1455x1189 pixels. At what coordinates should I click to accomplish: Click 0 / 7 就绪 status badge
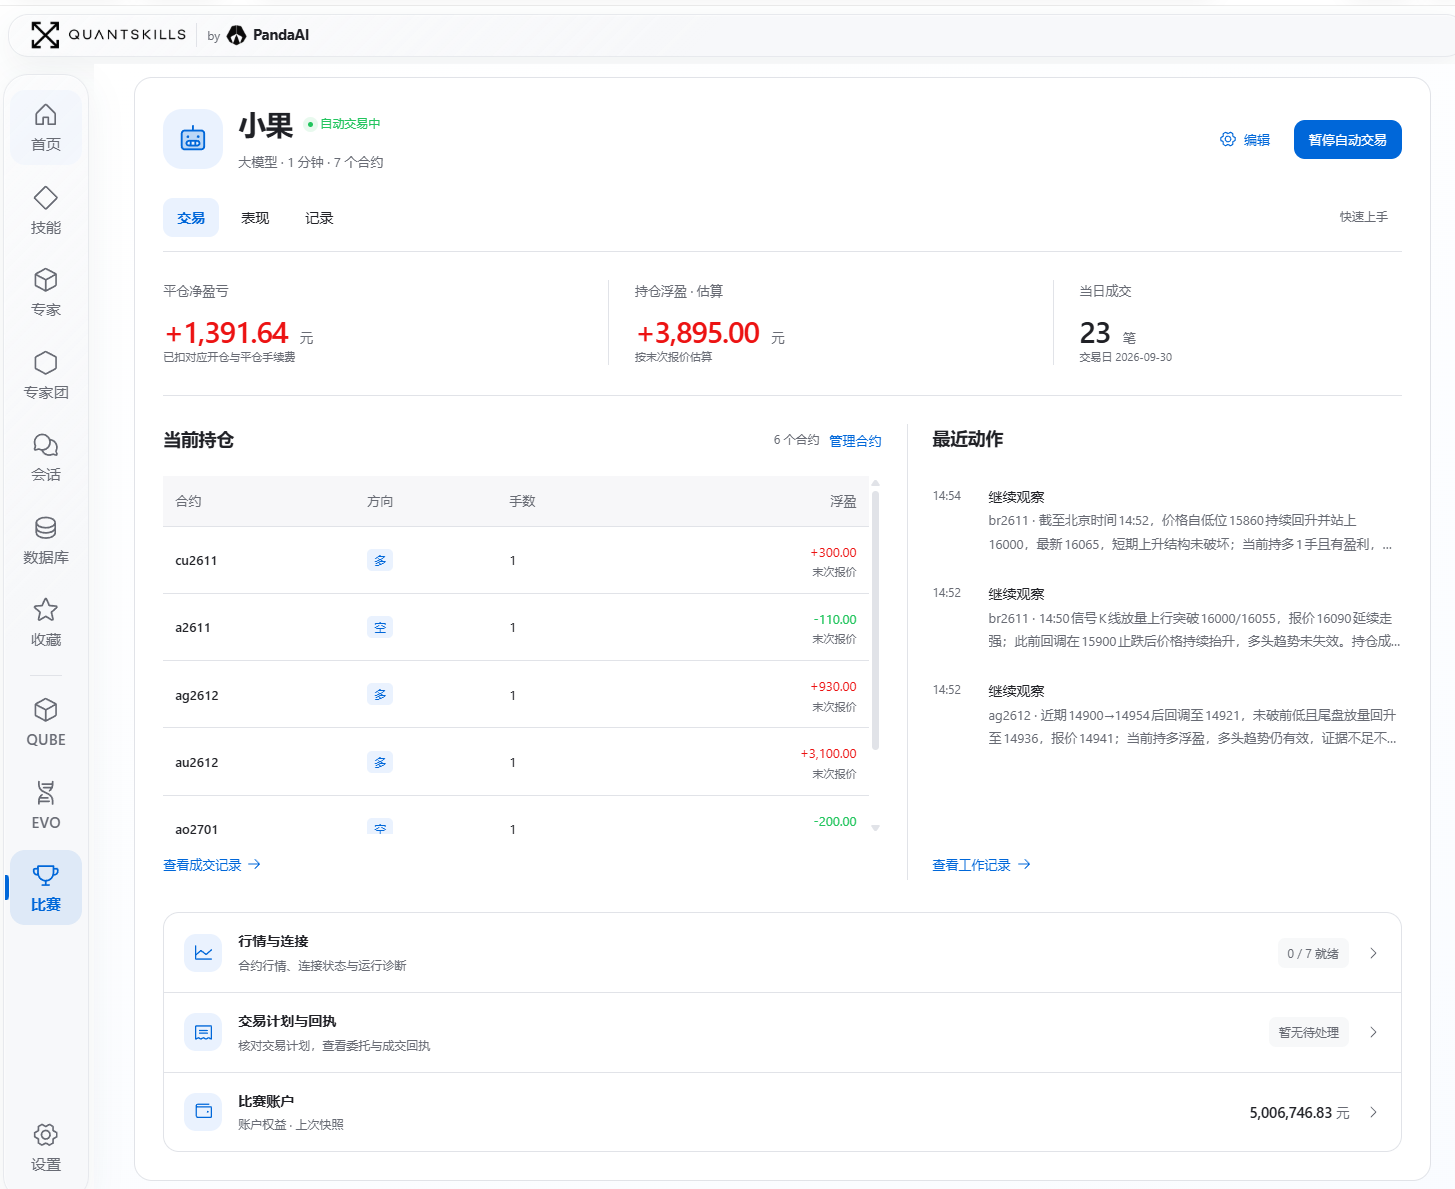1312,953
